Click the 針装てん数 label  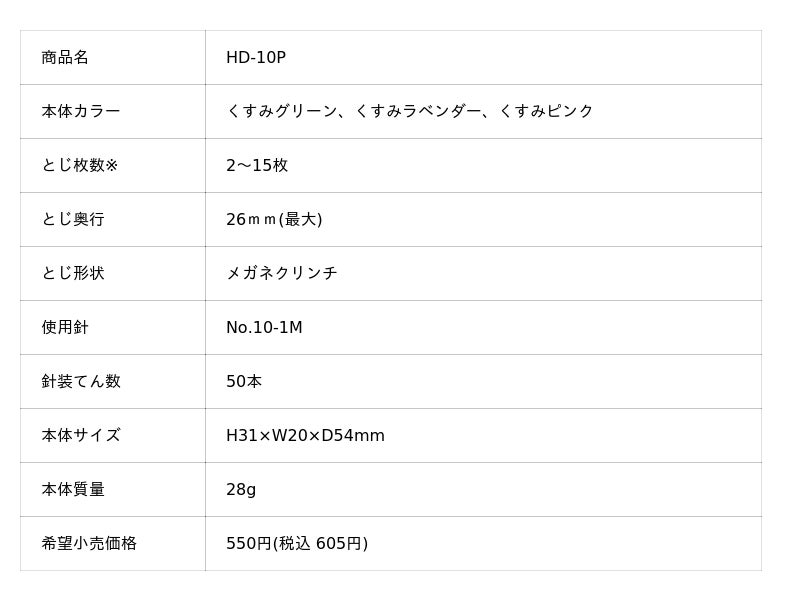[81, 382]
